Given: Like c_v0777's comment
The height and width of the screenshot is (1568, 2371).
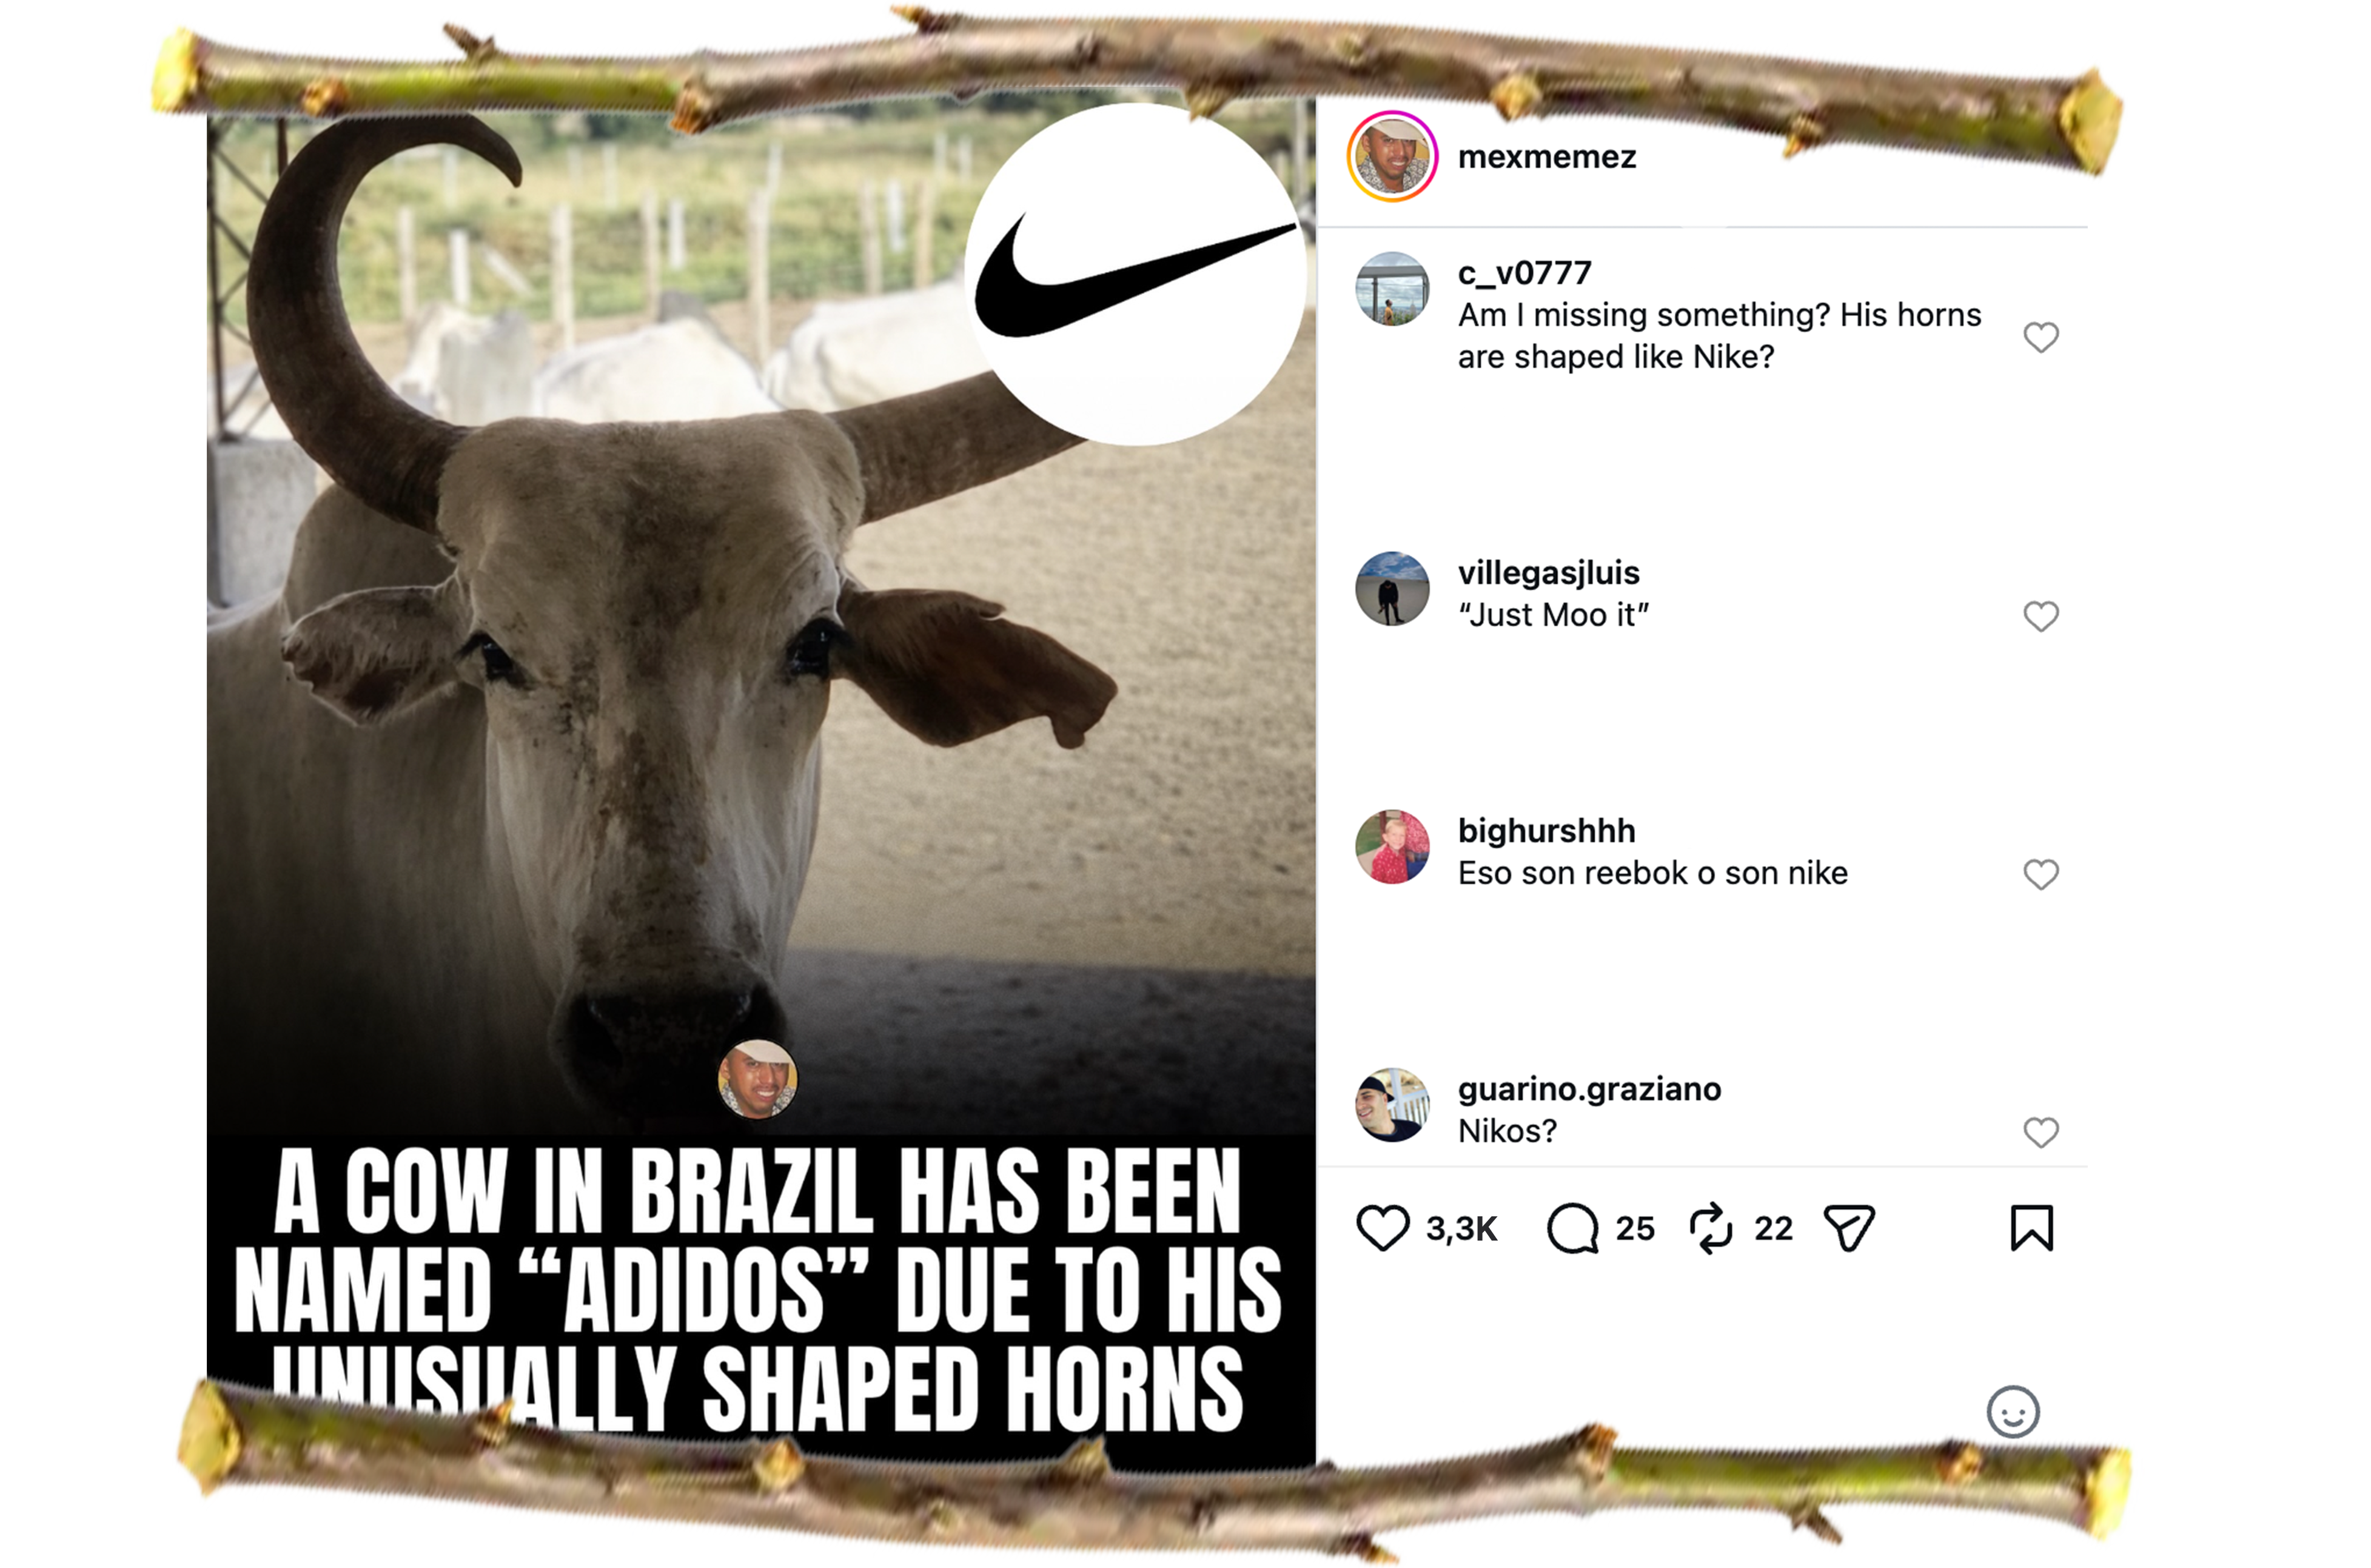Looking at the screenshot, I should click(x=2040, y=337).
